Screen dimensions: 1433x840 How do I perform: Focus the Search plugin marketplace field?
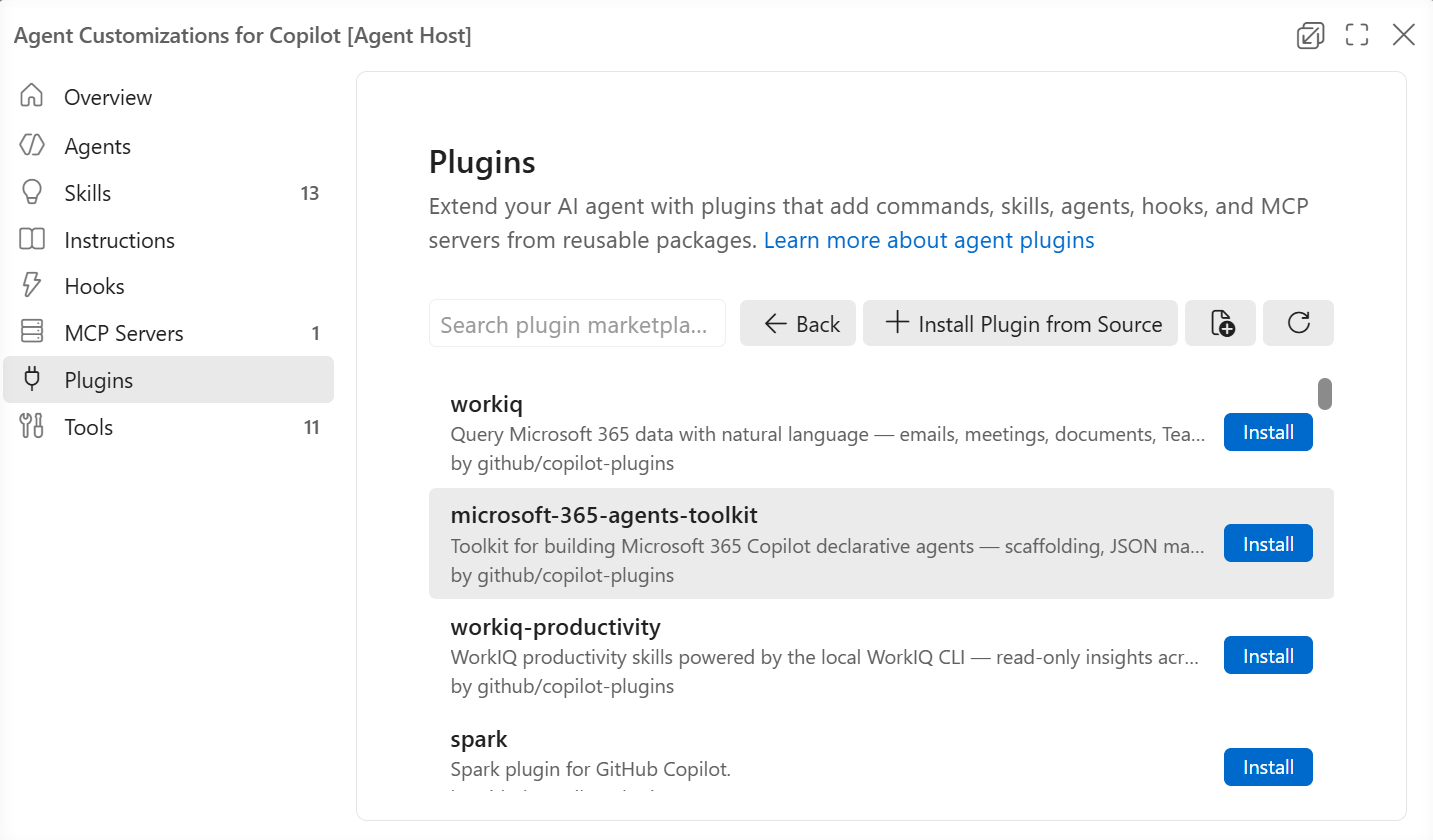point(577,323)
